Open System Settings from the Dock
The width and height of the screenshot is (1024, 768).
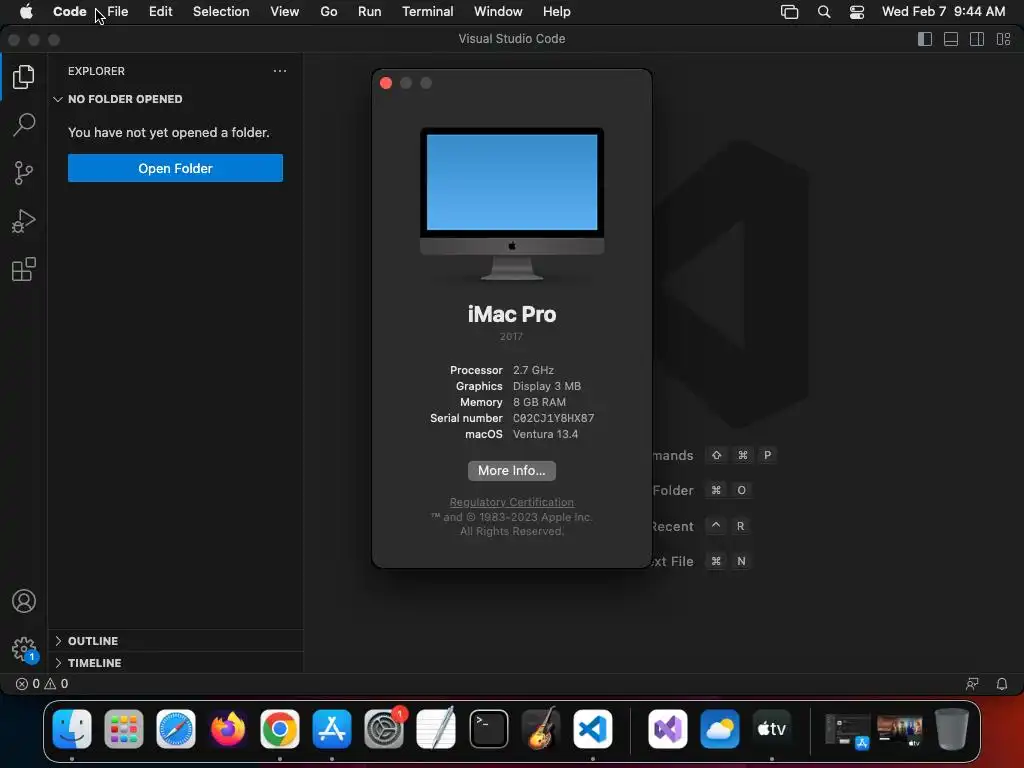click(384, 729)
